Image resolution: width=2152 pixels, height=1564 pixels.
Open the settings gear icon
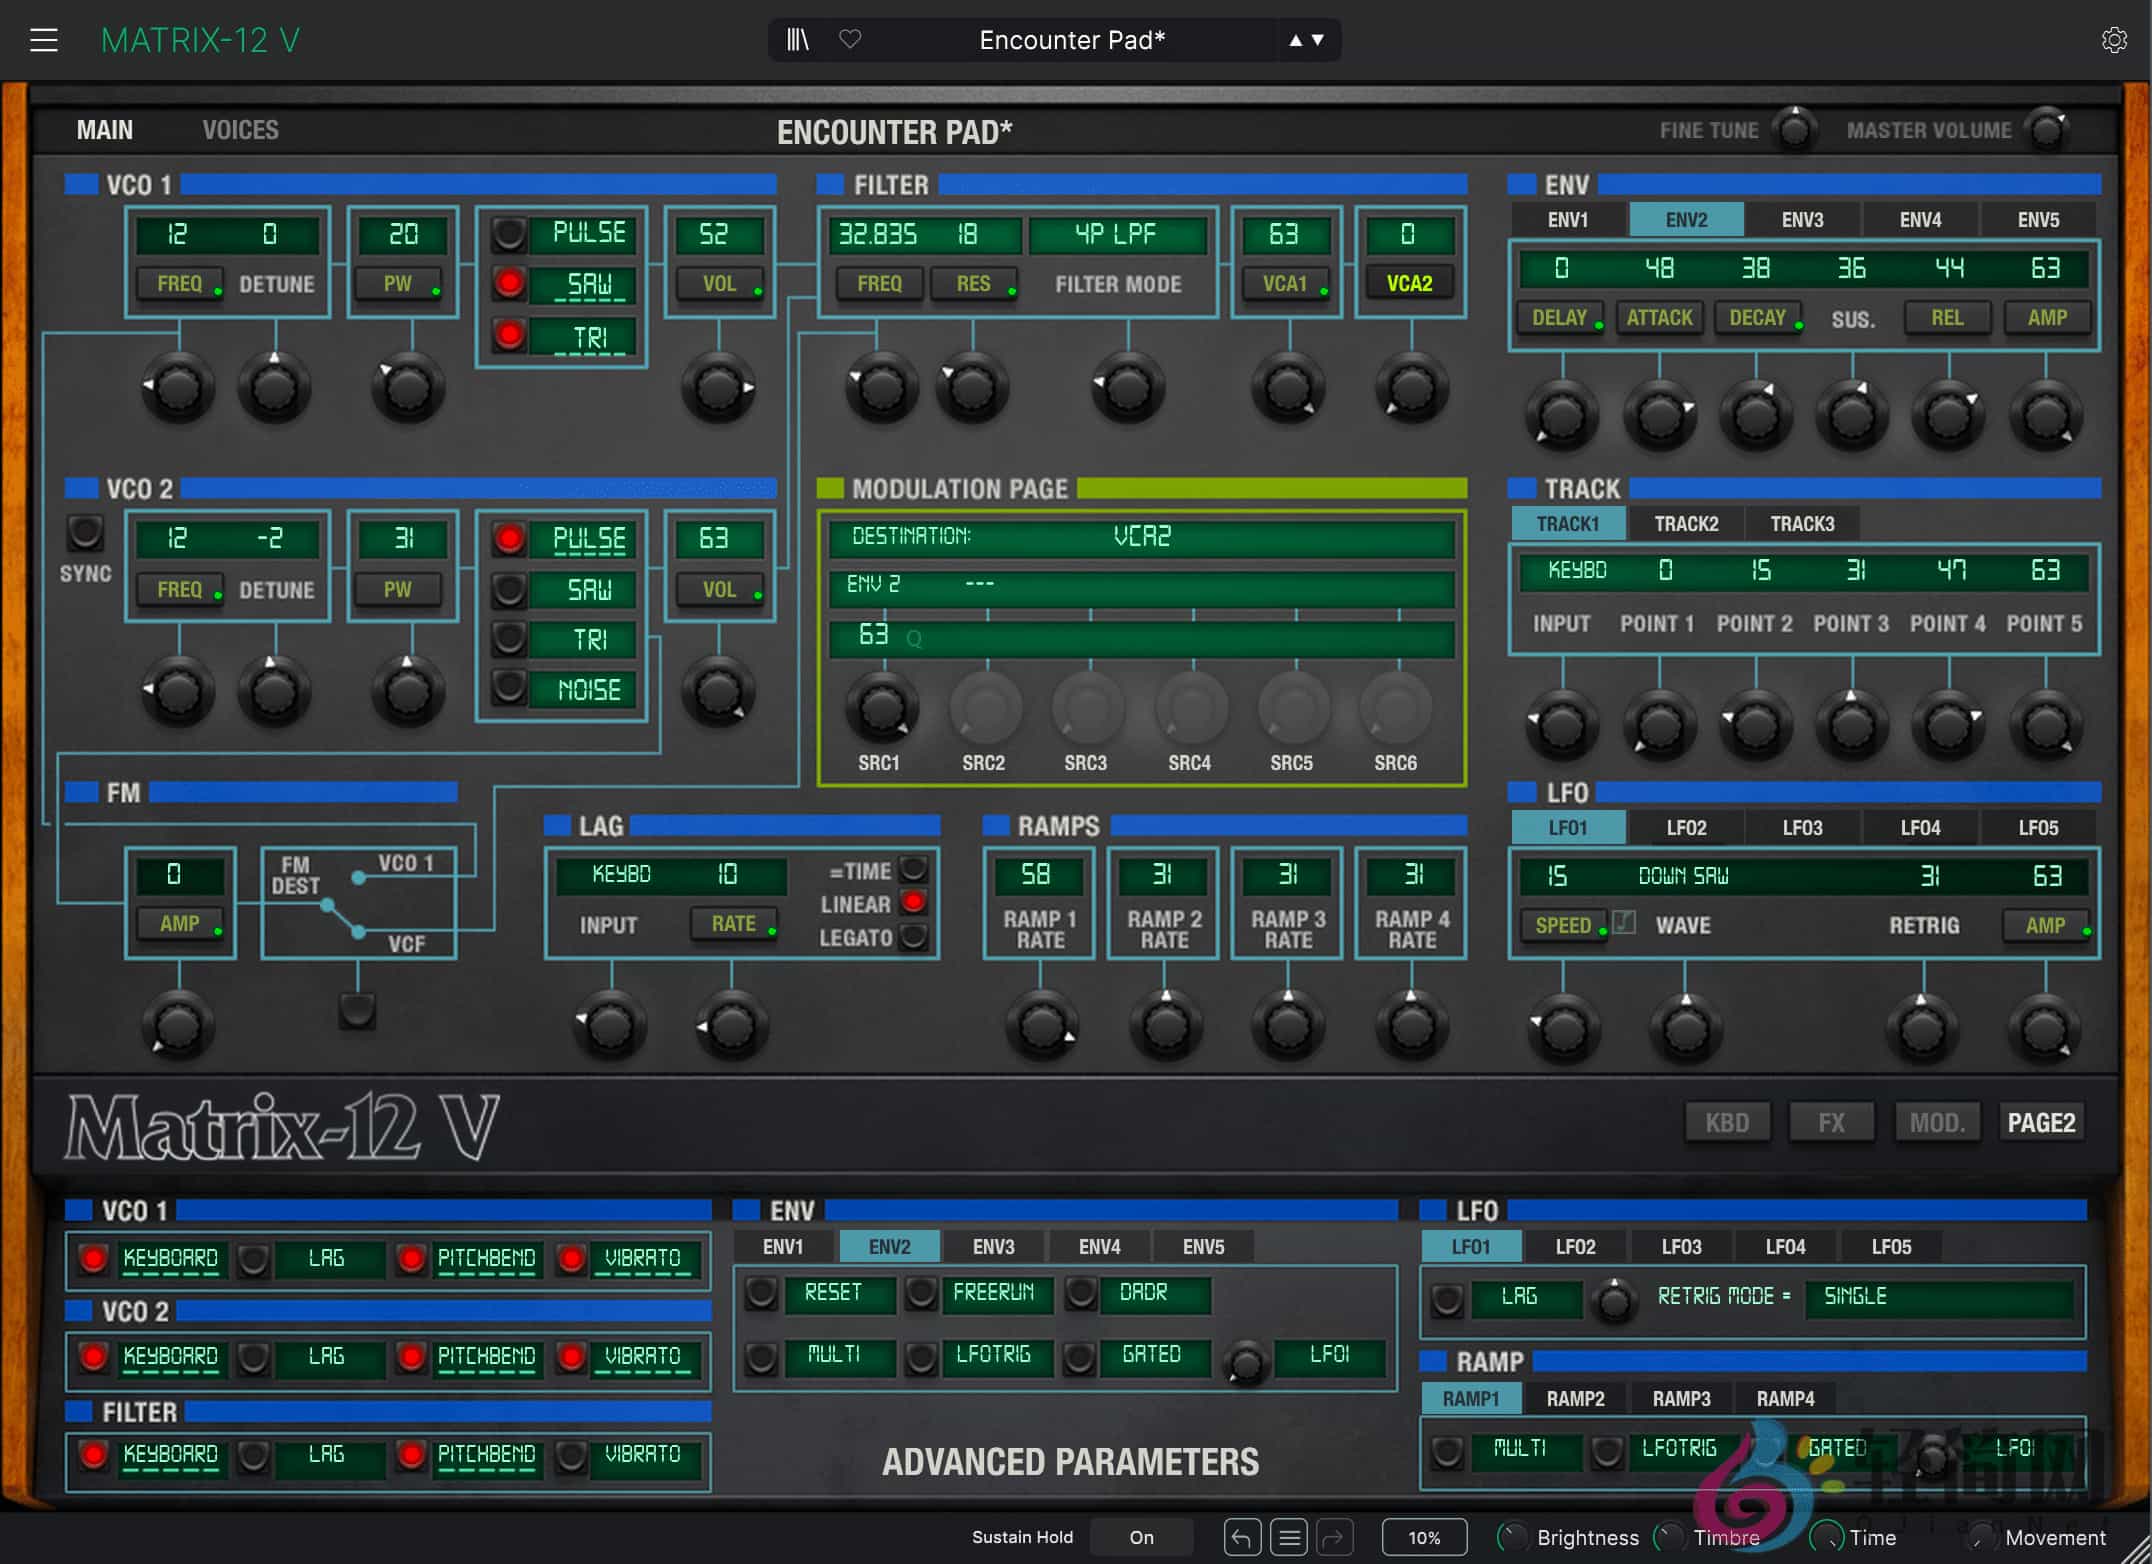point(2113,40)
